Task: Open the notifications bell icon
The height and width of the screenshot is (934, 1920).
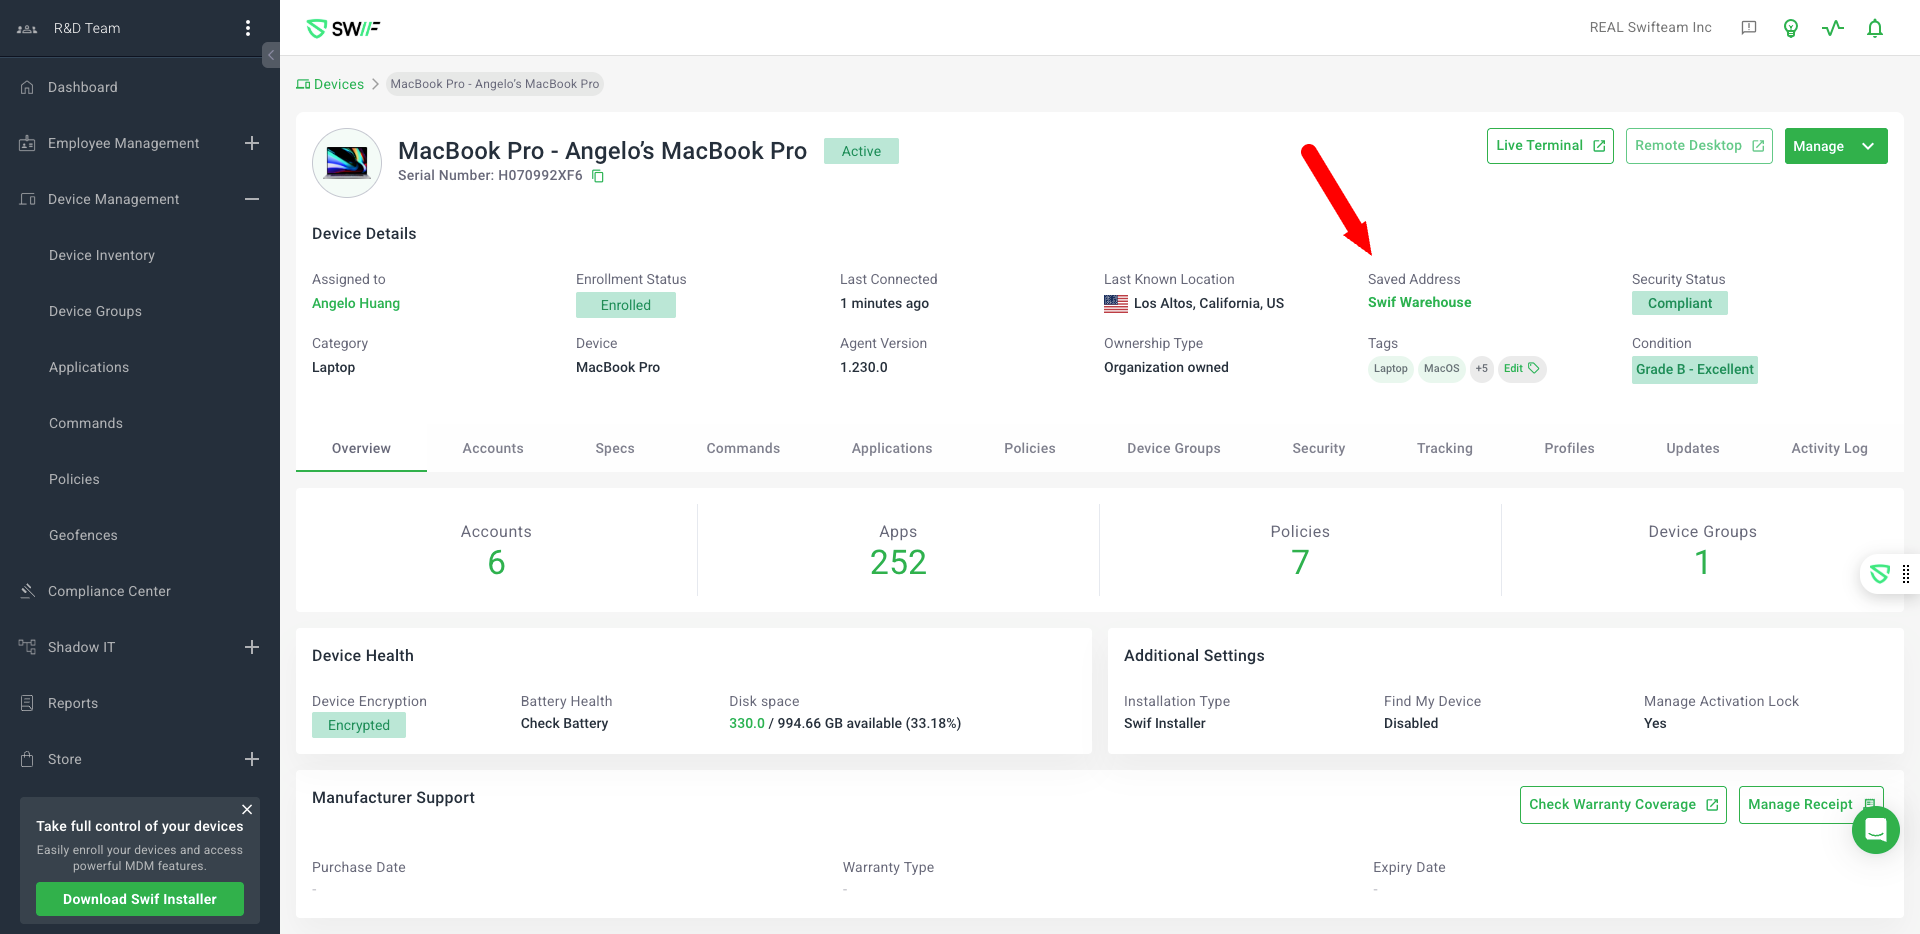Action: point(1875,28)
